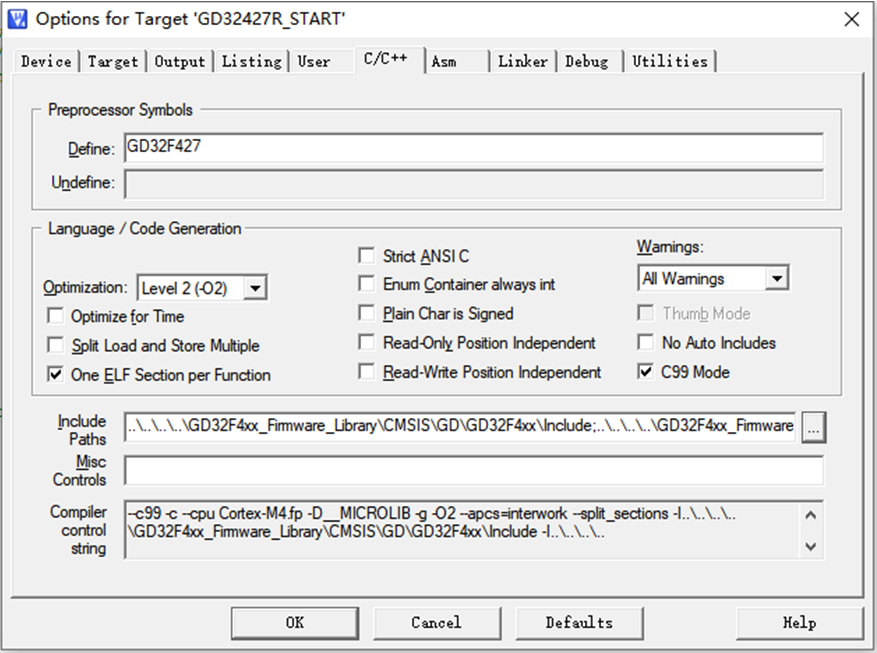The image size is (877, 653).
Task: Check Plain Char is Signed
Action: 367,313
